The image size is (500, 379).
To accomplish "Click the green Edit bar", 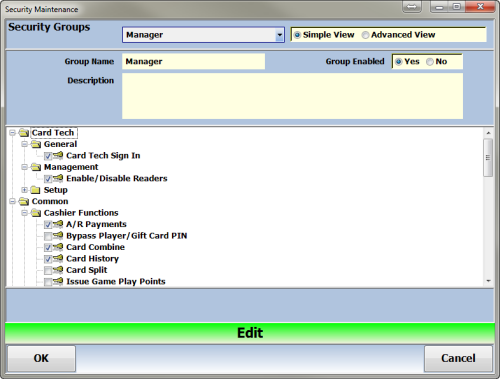I will click(250, 333).
